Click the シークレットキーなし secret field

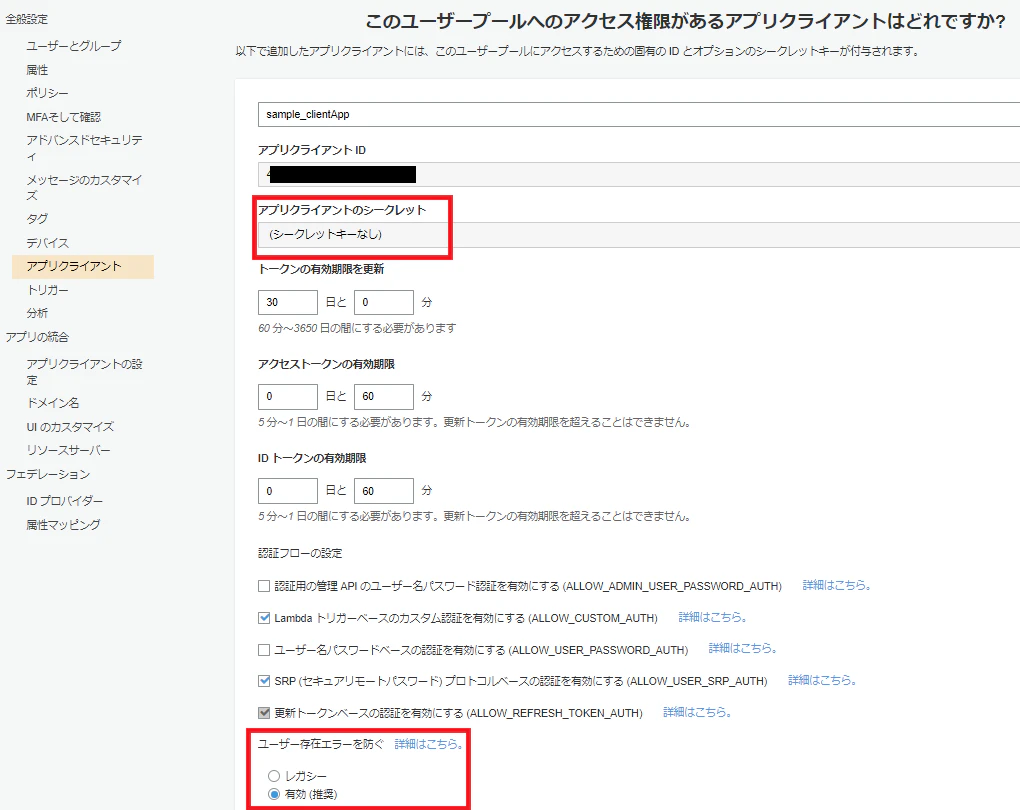pyautogui.click(x=639, y=234)
